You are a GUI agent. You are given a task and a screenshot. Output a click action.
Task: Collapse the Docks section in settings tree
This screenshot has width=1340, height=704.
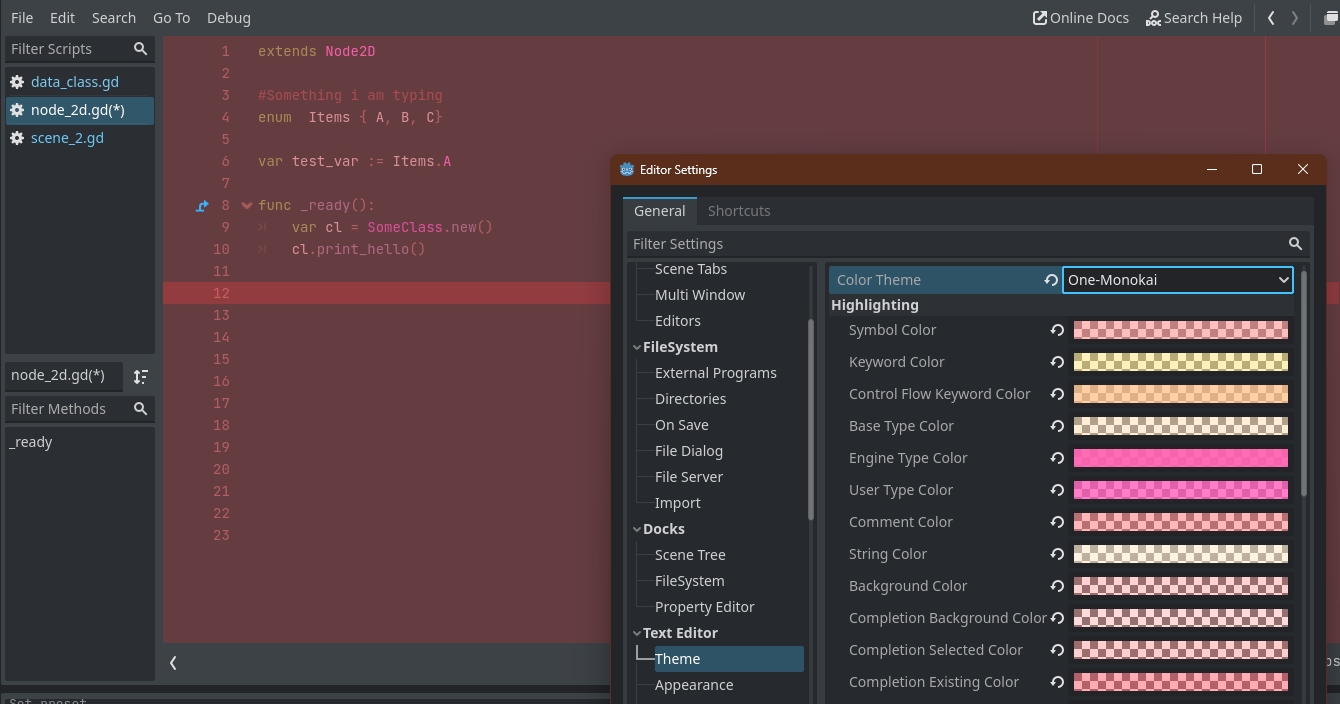click(637, 528)
